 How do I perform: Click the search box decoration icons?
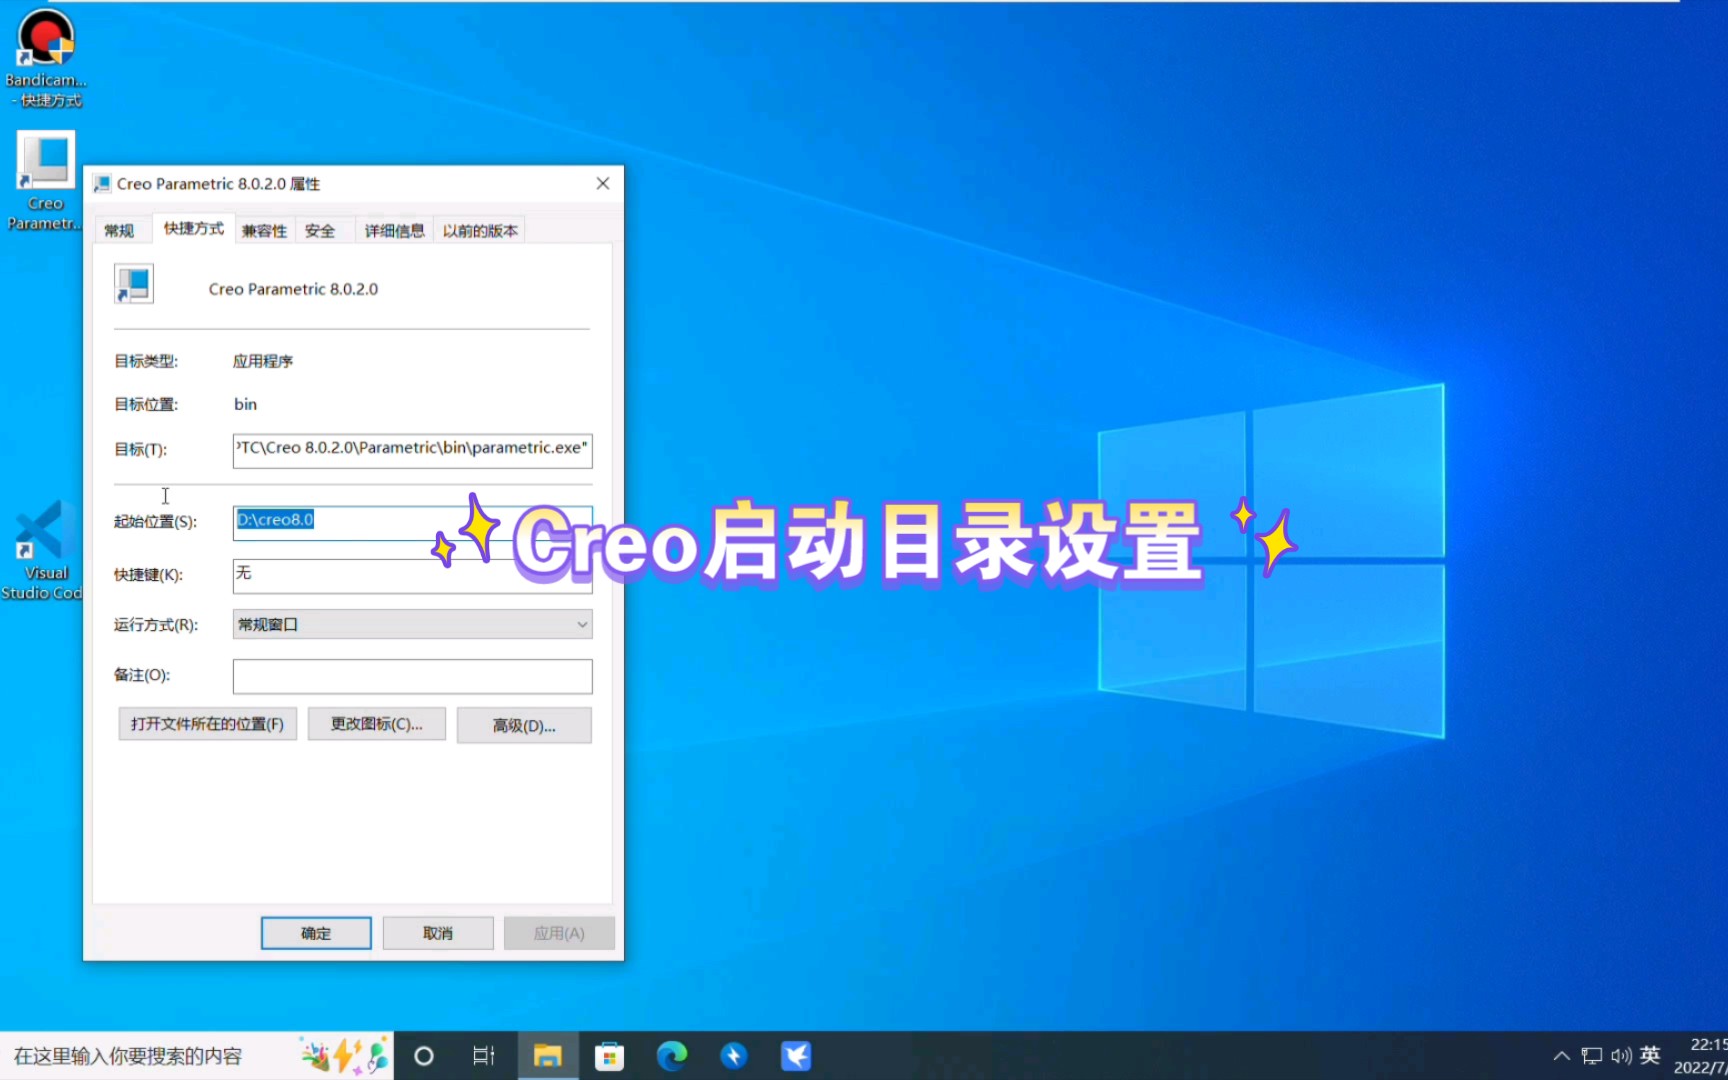345,1056
